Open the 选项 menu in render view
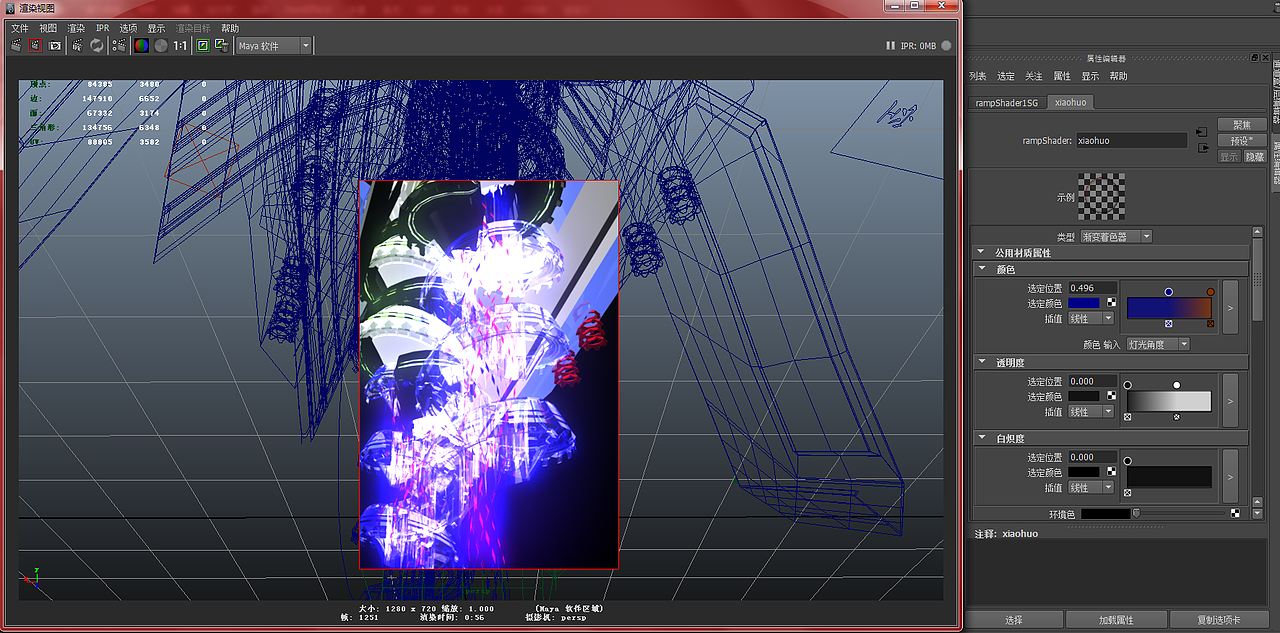Image resolution: width=1280 pixels, height=633 pixels. pyautogui.click(x=128, y=29)
